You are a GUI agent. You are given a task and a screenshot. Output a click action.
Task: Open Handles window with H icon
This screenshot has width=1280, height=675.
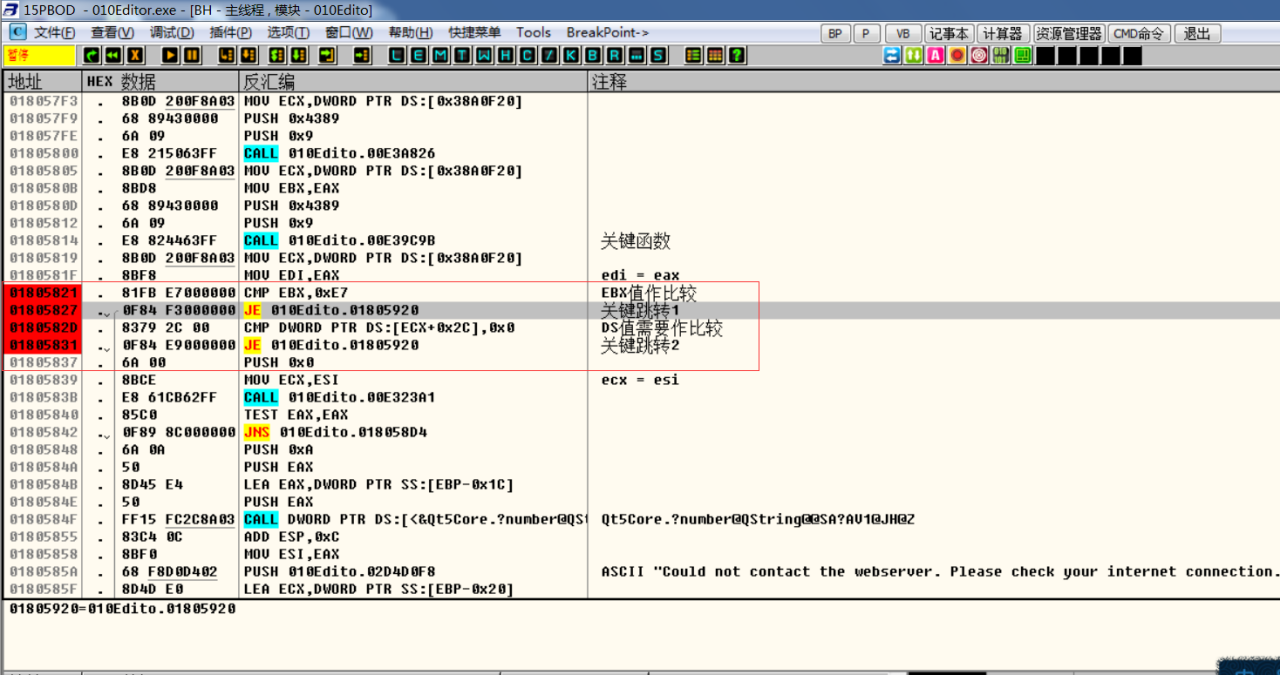[506, 56]
